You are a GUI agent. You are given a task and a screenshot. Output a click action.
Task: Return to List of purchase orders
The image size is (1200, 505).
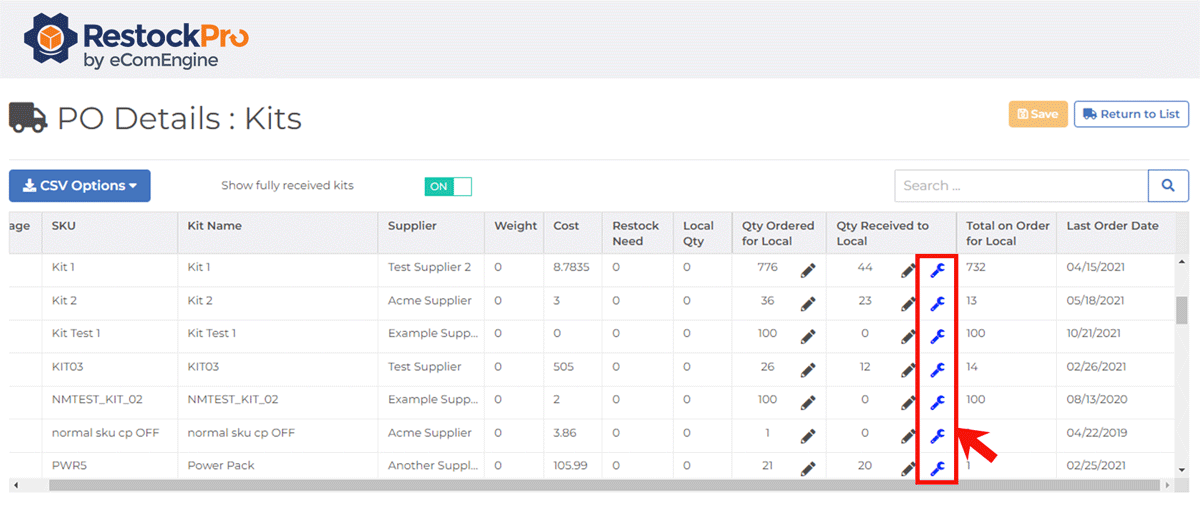coord(1131,114)
